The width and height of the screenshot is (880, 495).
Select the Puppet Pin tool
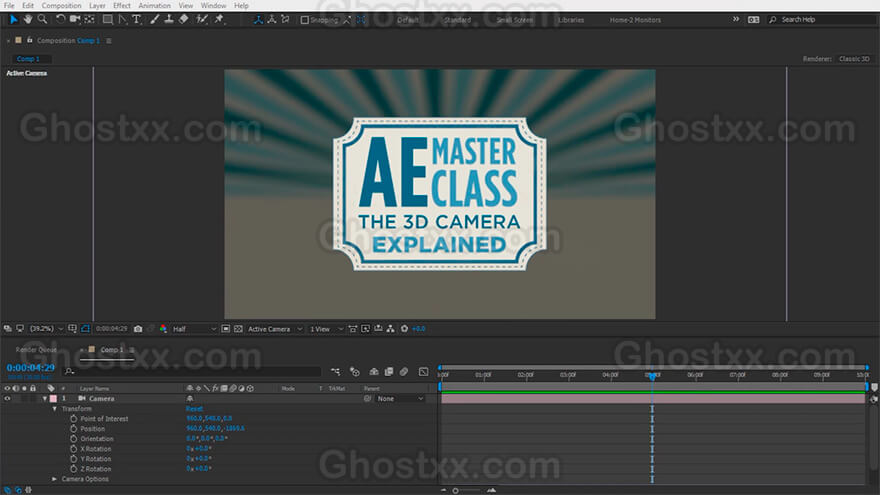(219, 20)
